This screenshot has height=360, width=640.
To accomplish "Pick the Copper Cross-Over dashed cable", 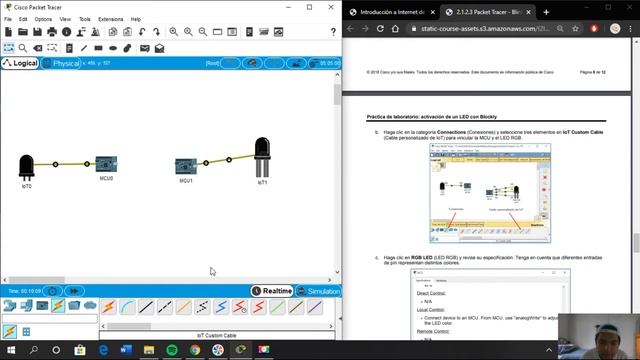I will tap(165, 307).
